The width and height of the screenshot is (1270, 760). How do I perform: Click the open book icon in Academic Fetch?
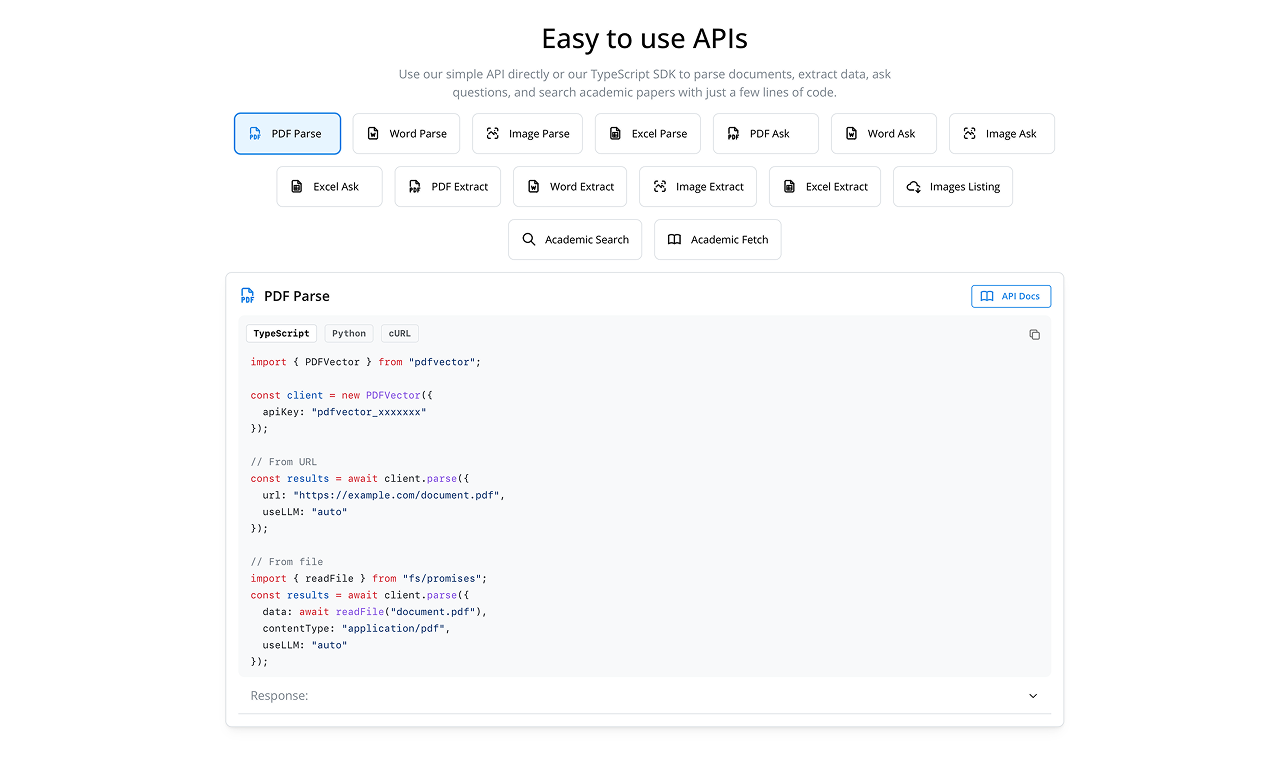click(675, 240)
